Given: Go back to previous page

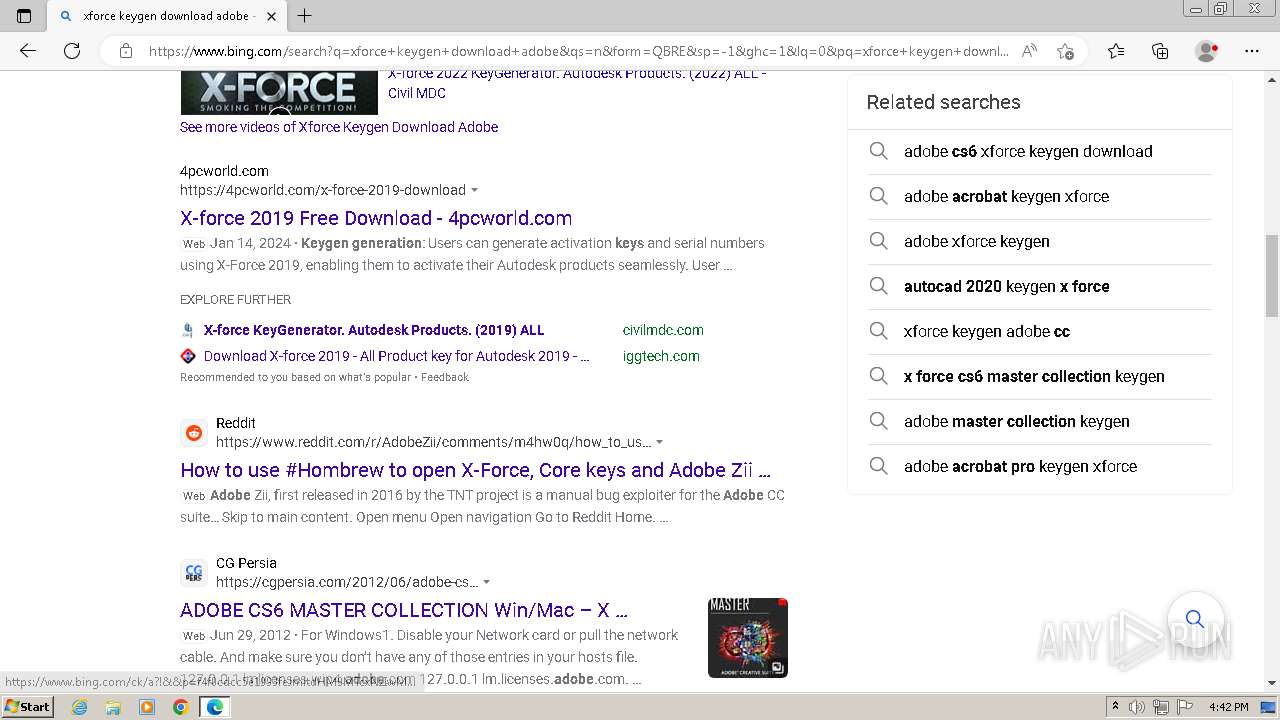Looking at the screenshot, I should tap(28, 51).
